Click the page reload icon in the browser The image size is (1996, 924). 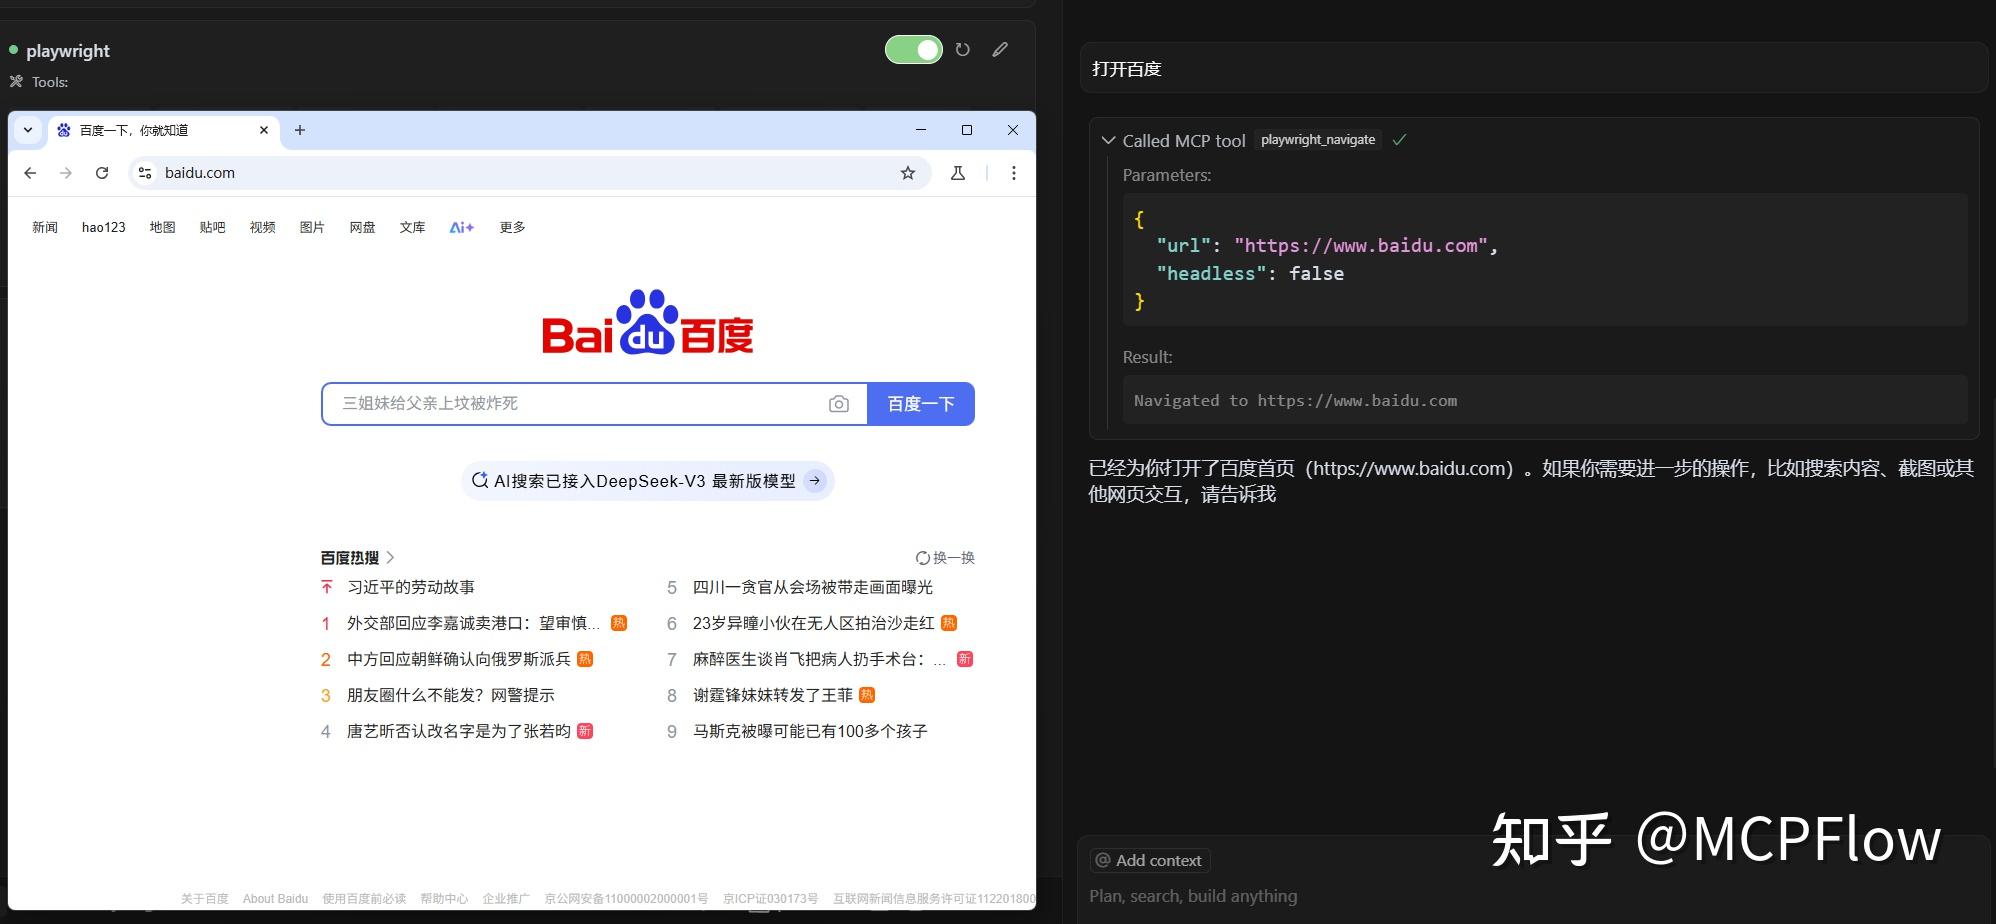(102, 172)
